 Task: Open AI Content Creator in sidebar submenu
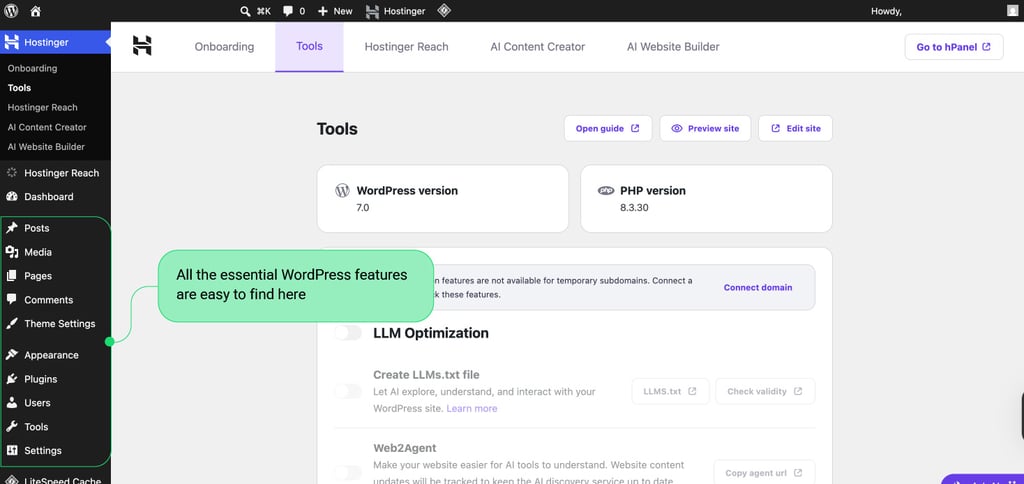47,127
